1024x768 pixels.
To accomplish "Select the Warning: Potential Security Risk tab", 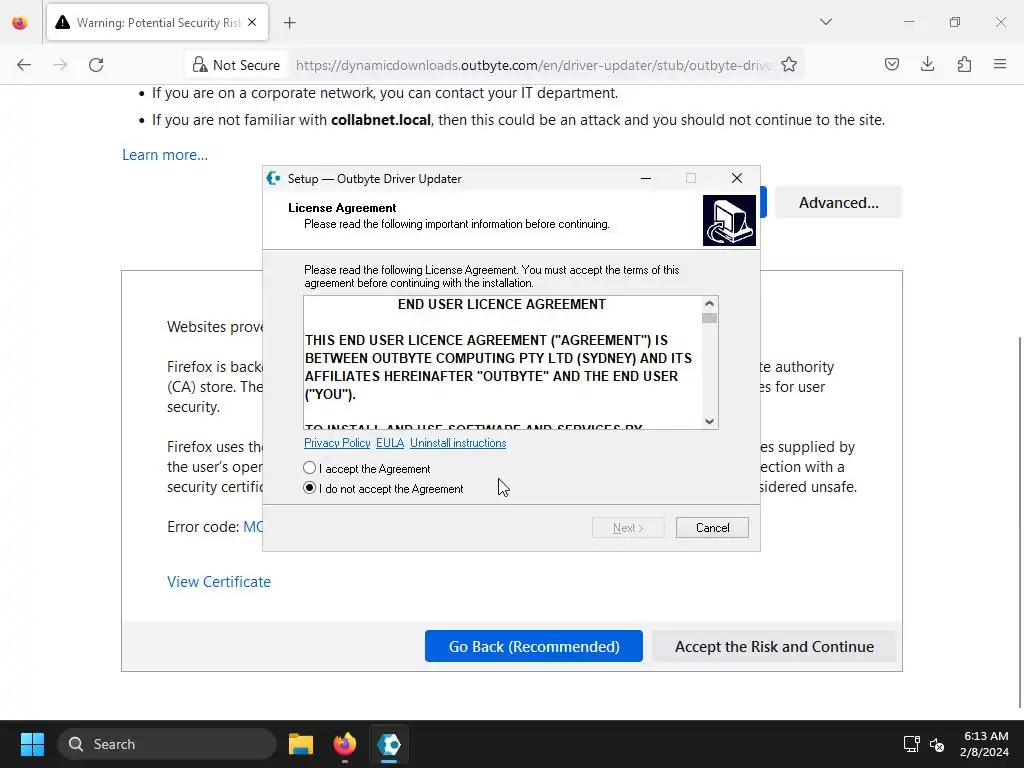I will [157, 23].
